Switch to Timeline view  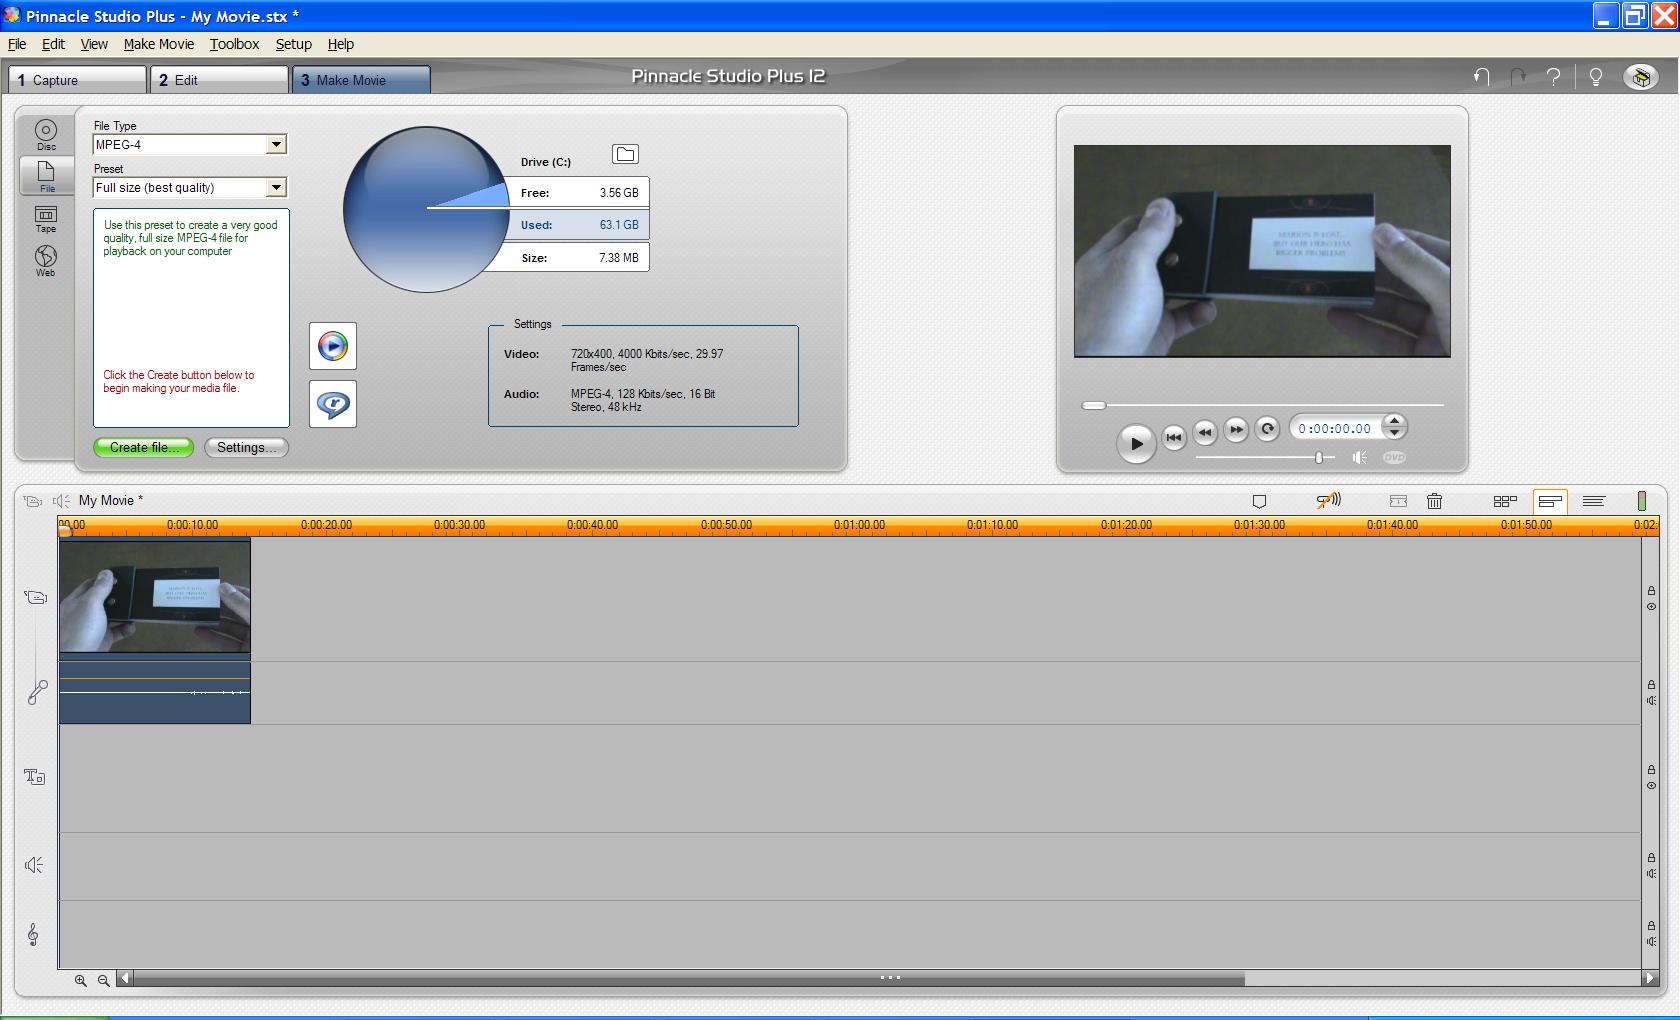pos(1550,501)
